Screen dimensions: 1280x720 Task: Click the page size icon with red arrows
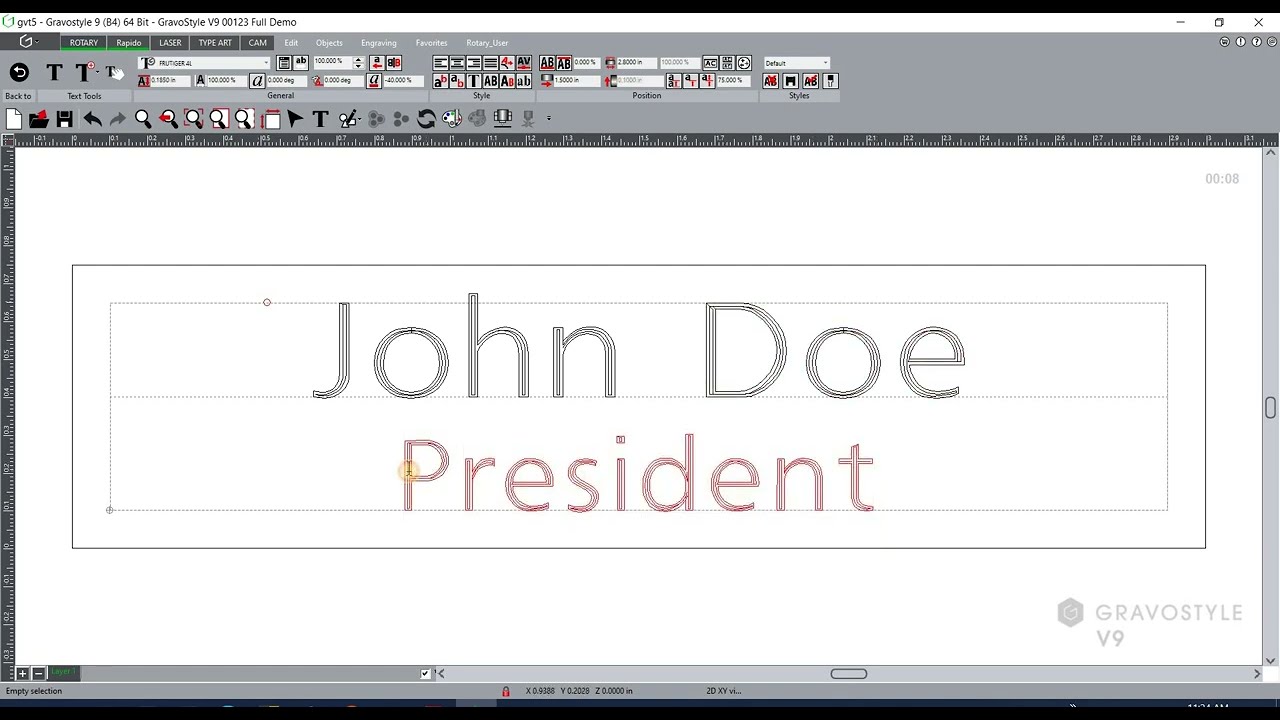(270, 119)
